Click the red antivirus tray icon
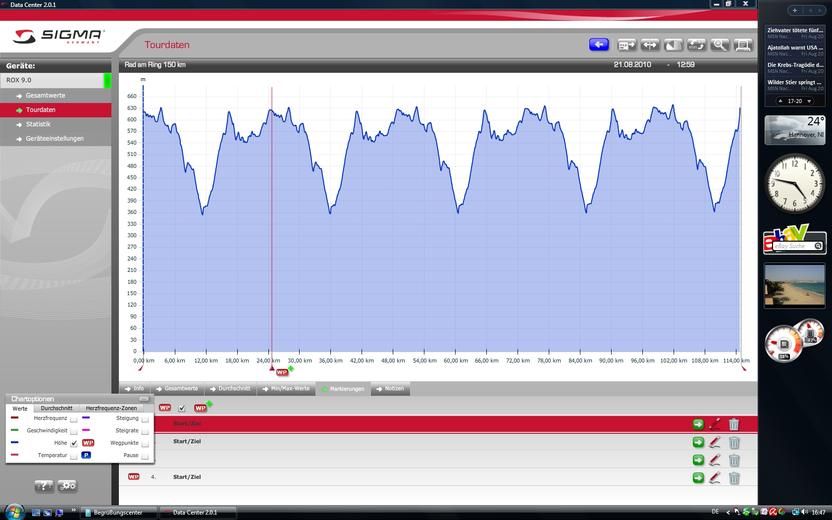Screen dimensions: 832x520 [x=773, y=513]
